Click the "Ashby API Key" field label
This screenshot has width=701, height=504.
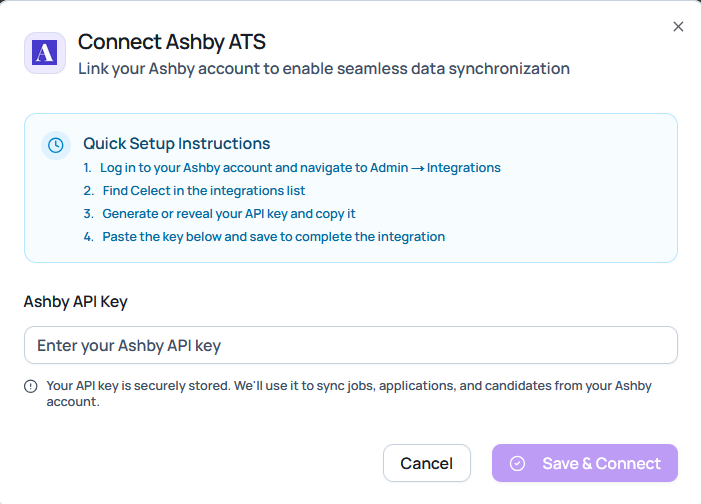pyautogui.click(x=75, y=301)
